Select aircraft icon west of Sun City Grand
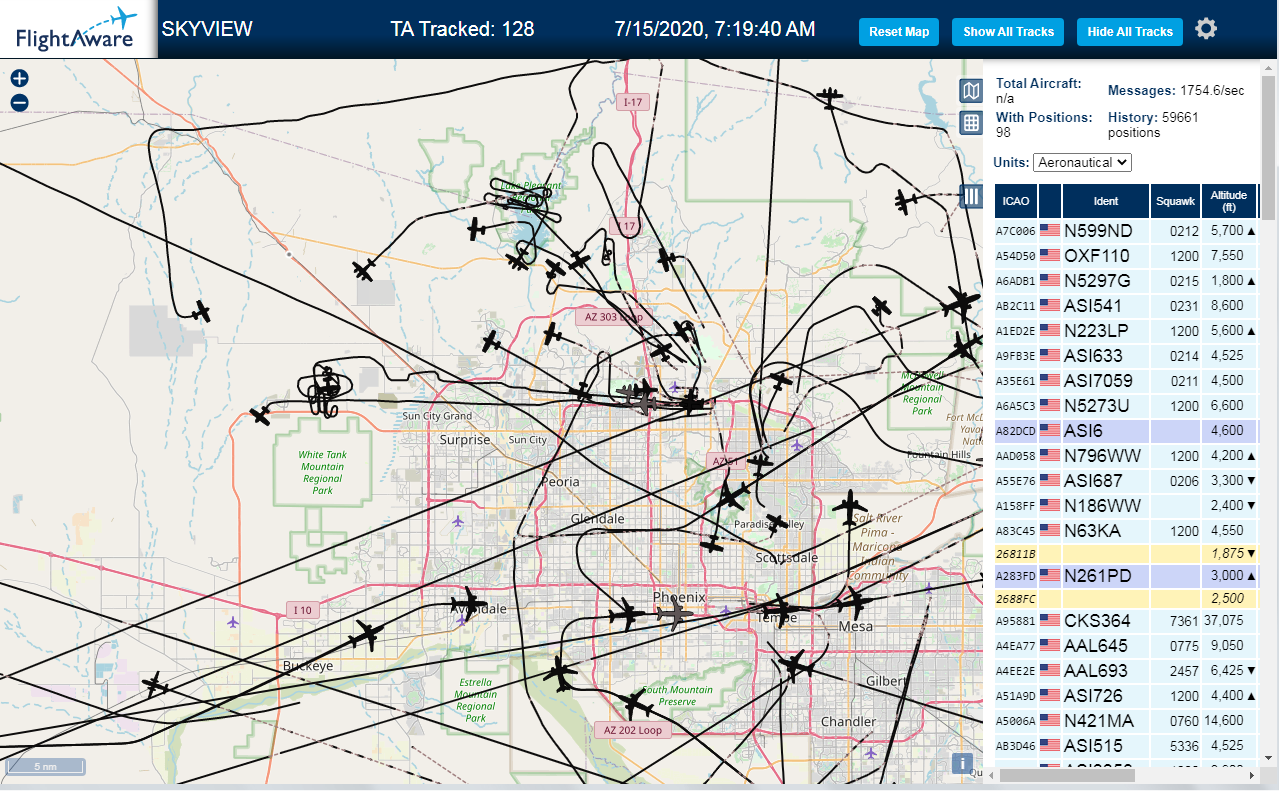1279x791 pixels. pyautogui.click(x=260, y=414)
